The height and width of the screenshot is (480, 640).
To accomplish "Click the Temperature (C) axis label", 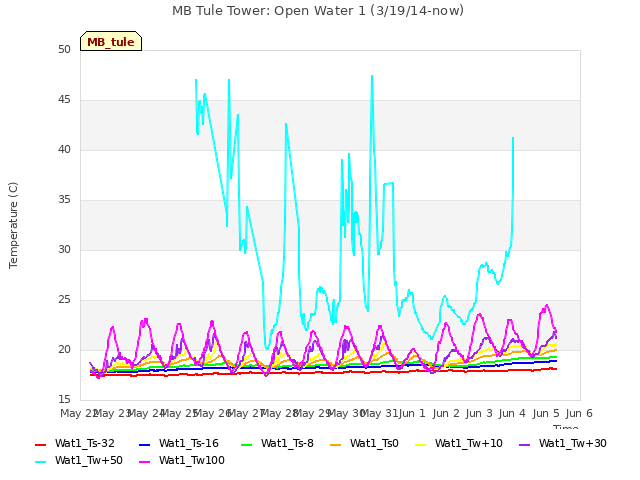I will [x=13, y=225].
